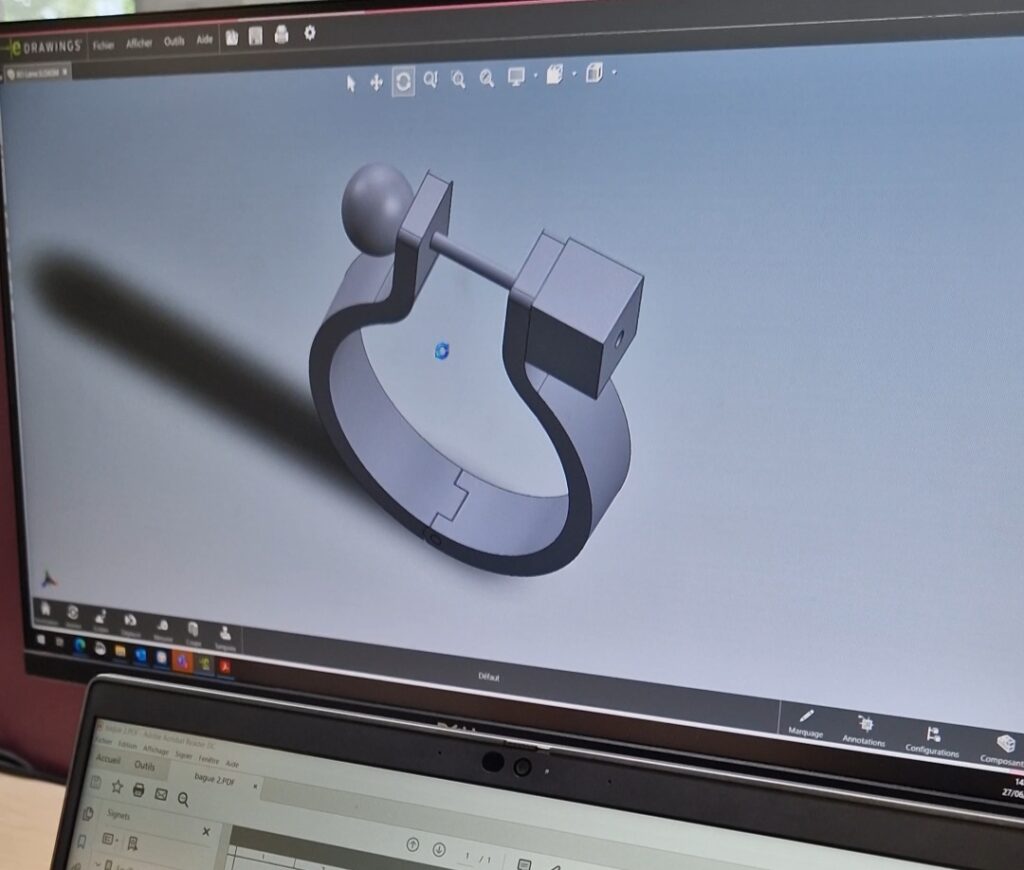Expand the view orientation dropdown arrow
This screenshot has width=1024, height=870.
tap(614, 72)
